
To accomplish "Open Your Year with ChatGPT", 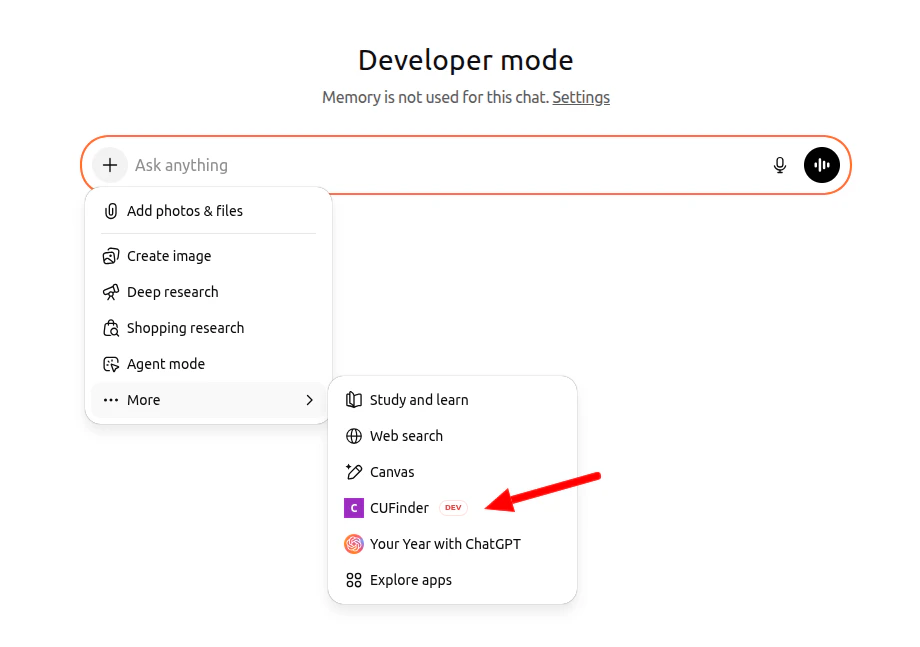I will point(452,544).
